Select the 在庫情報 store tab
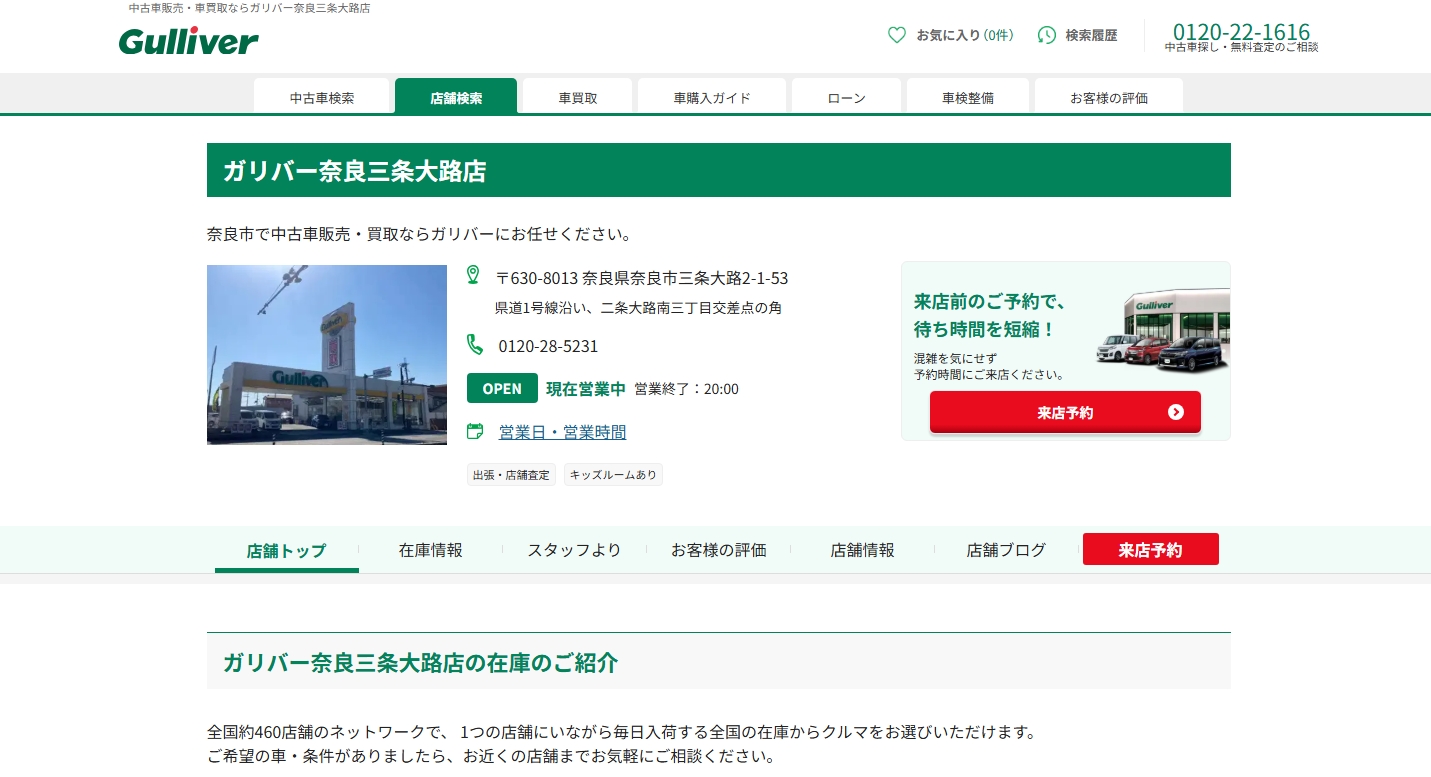 (430, 550)
